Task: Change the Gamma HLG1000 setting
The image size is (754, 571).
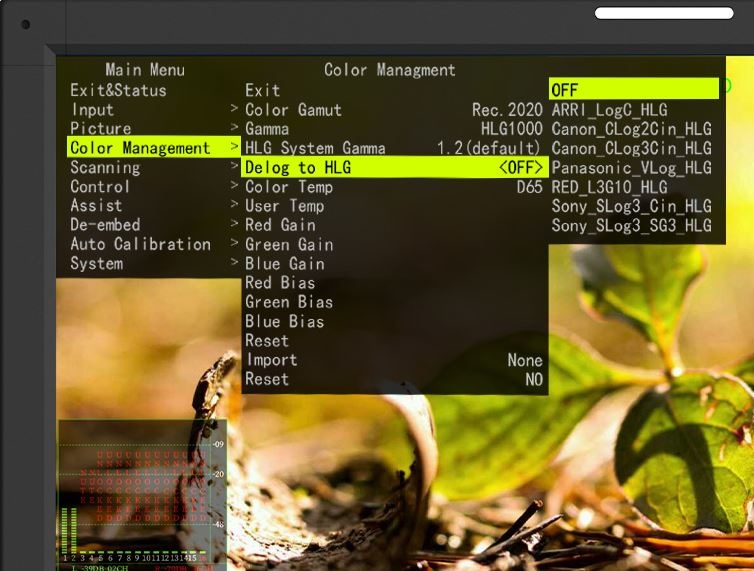Action: [x=393, y=128]
